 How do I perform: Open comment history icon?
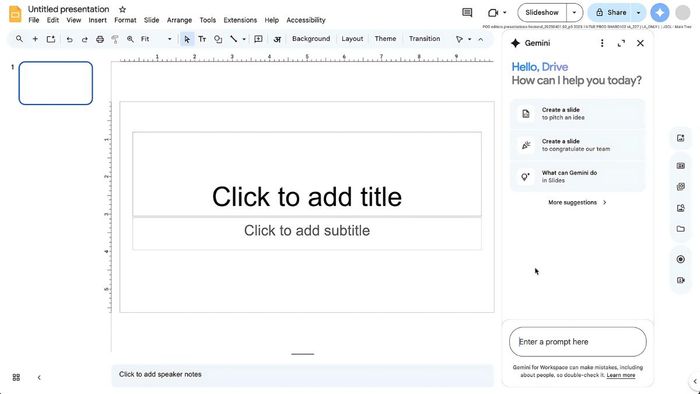(x=467, y=12)
